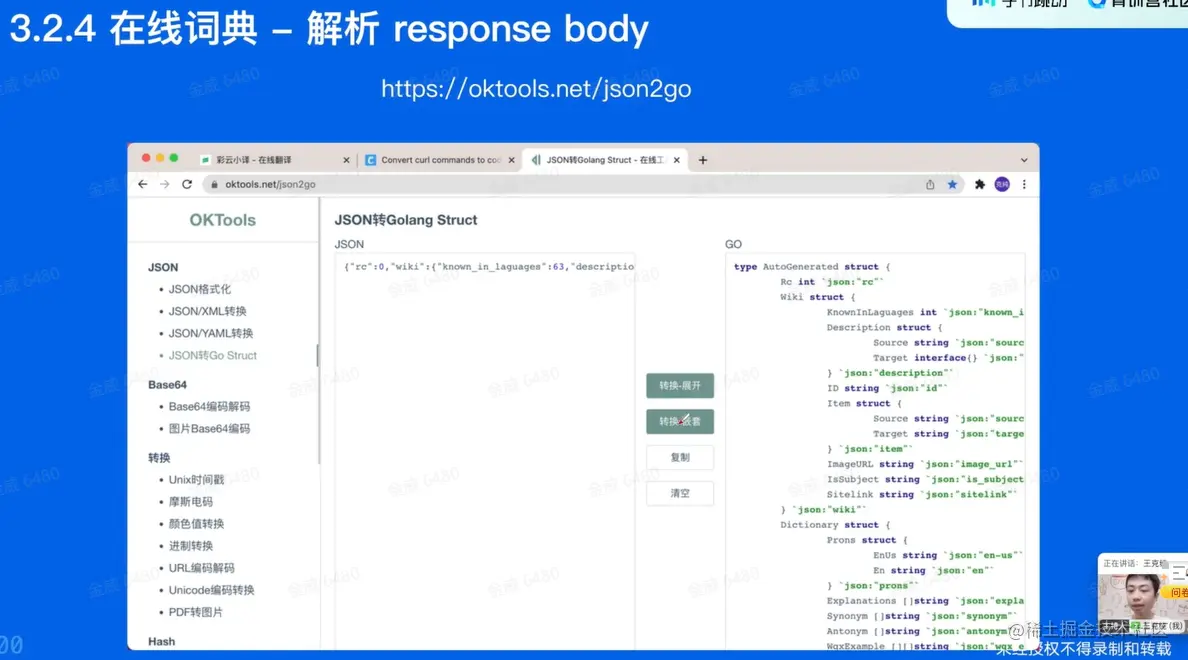Click the 转换-展开 button
The image size is (1188, 660).
click(680, 385)
